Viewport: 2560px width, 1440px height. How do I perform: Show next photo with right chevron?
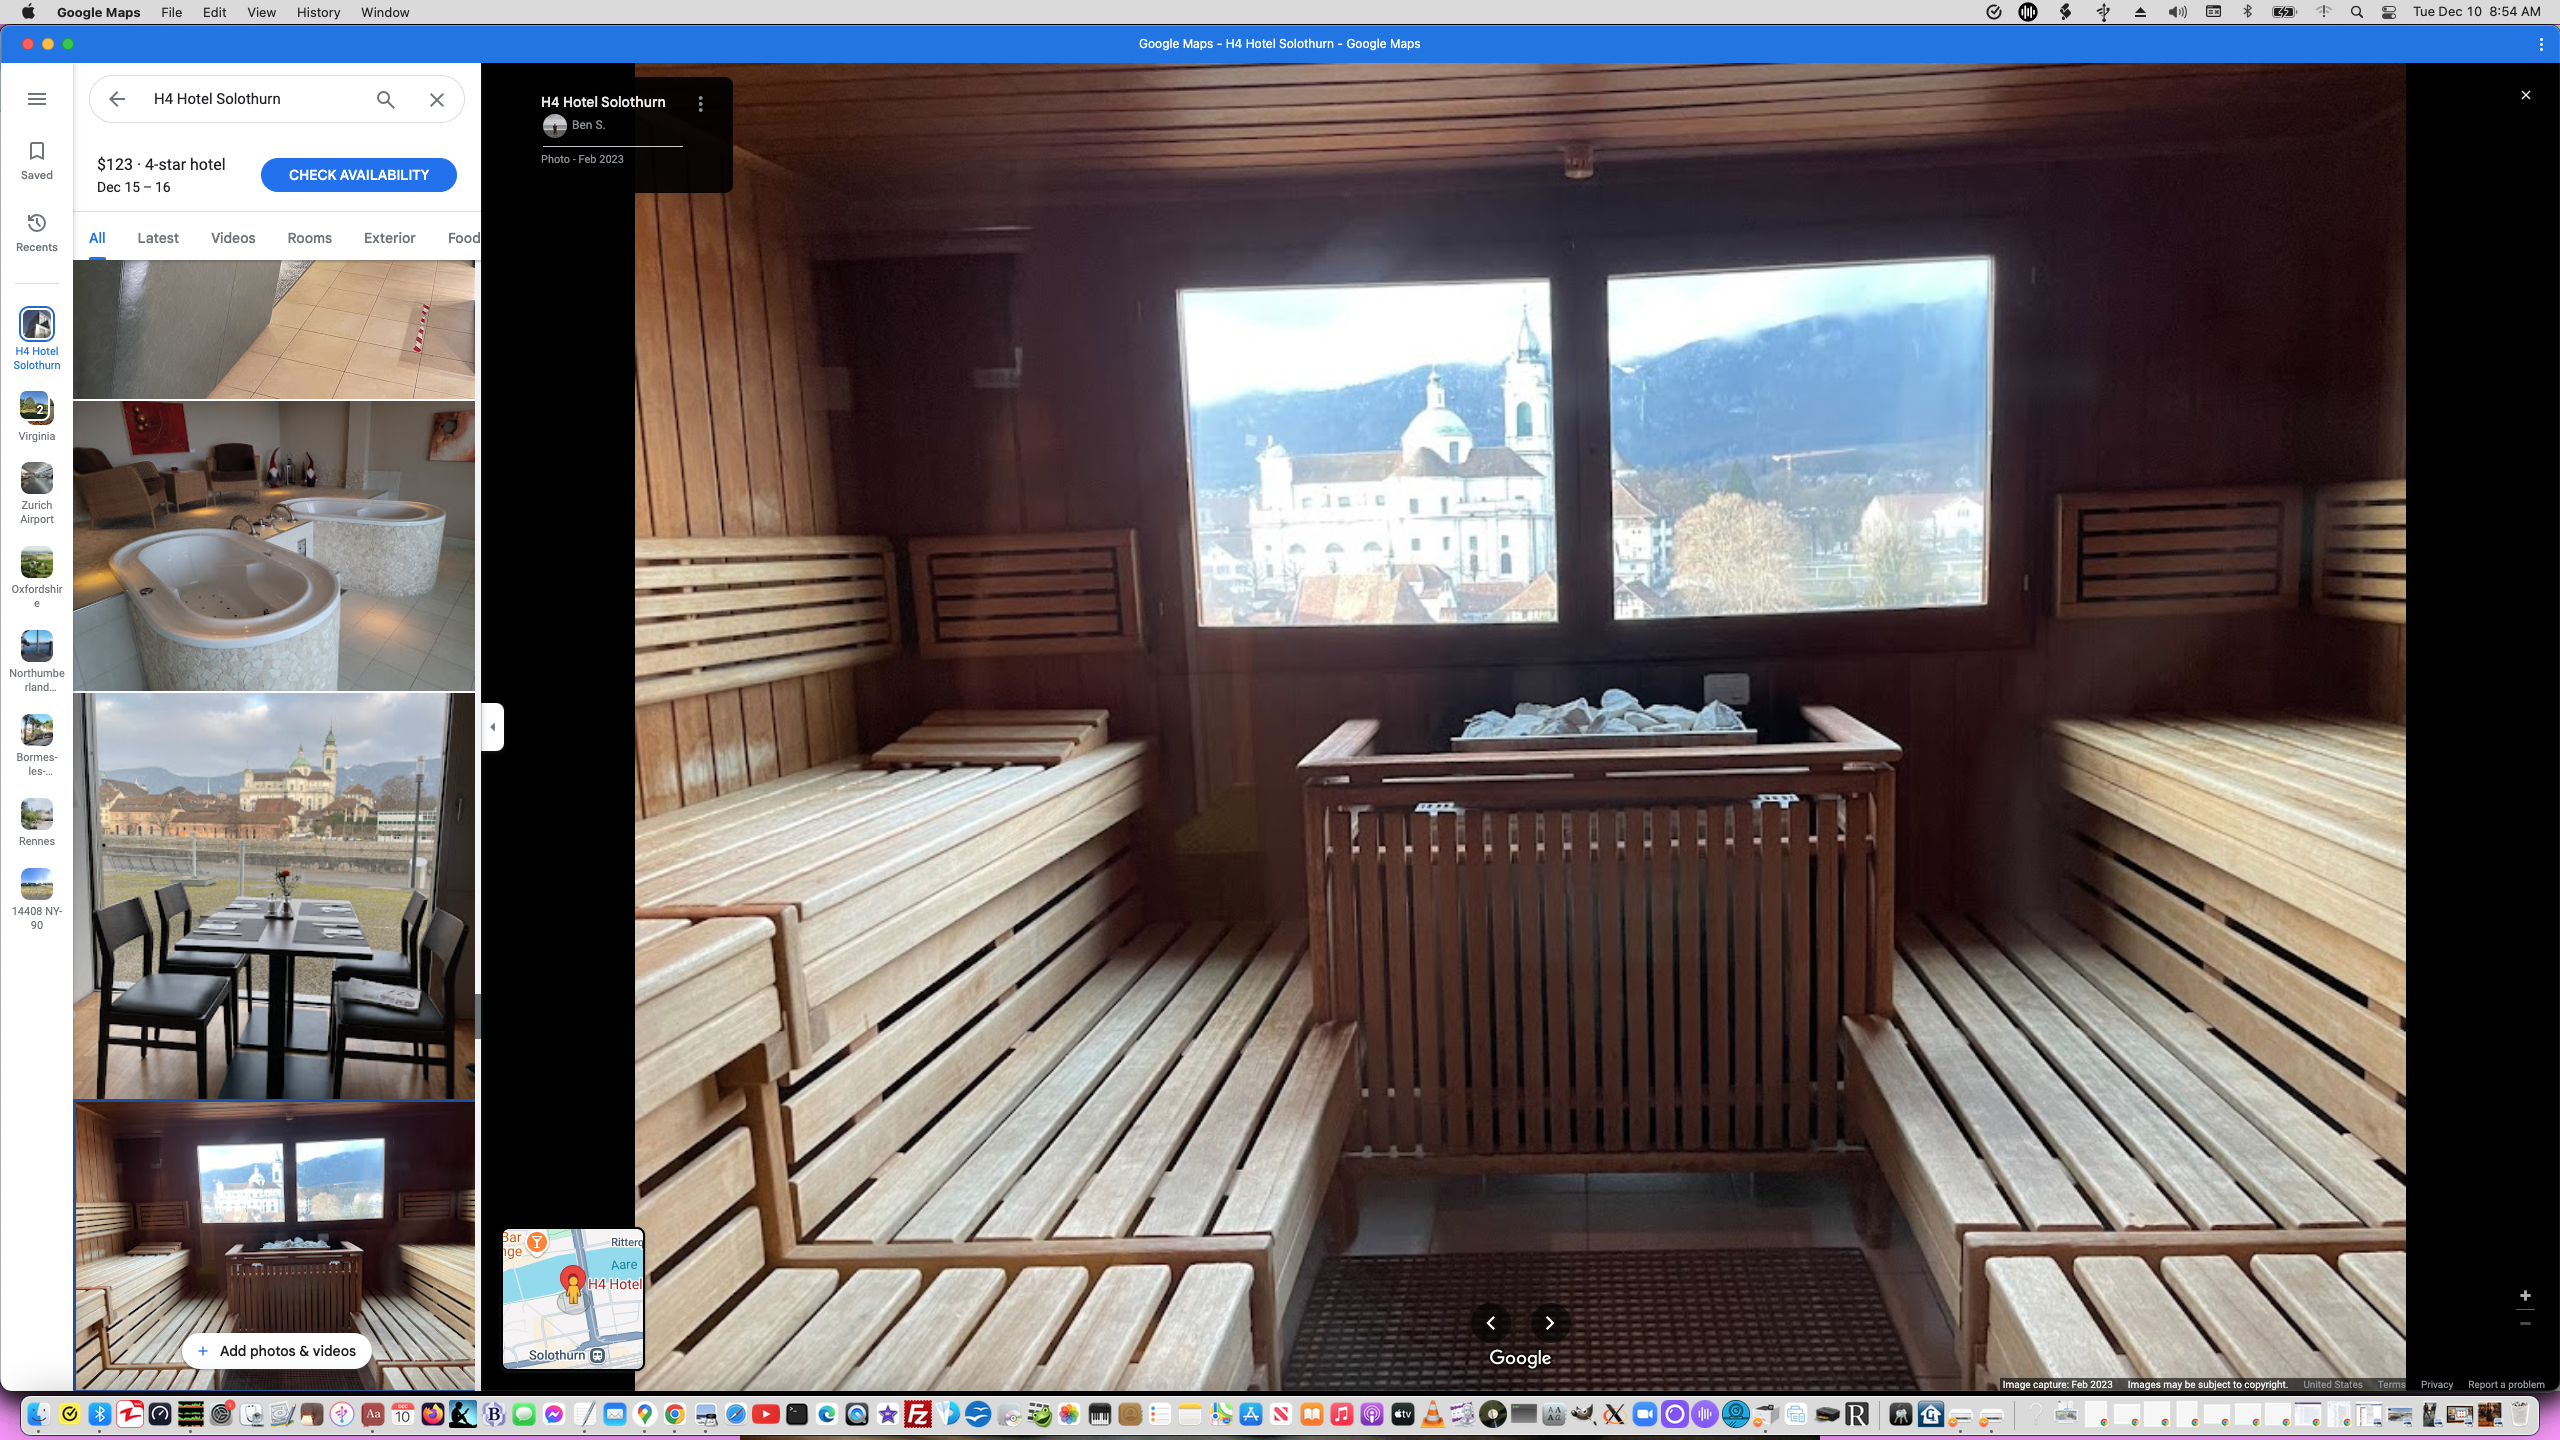(x=1549, y=1323)
